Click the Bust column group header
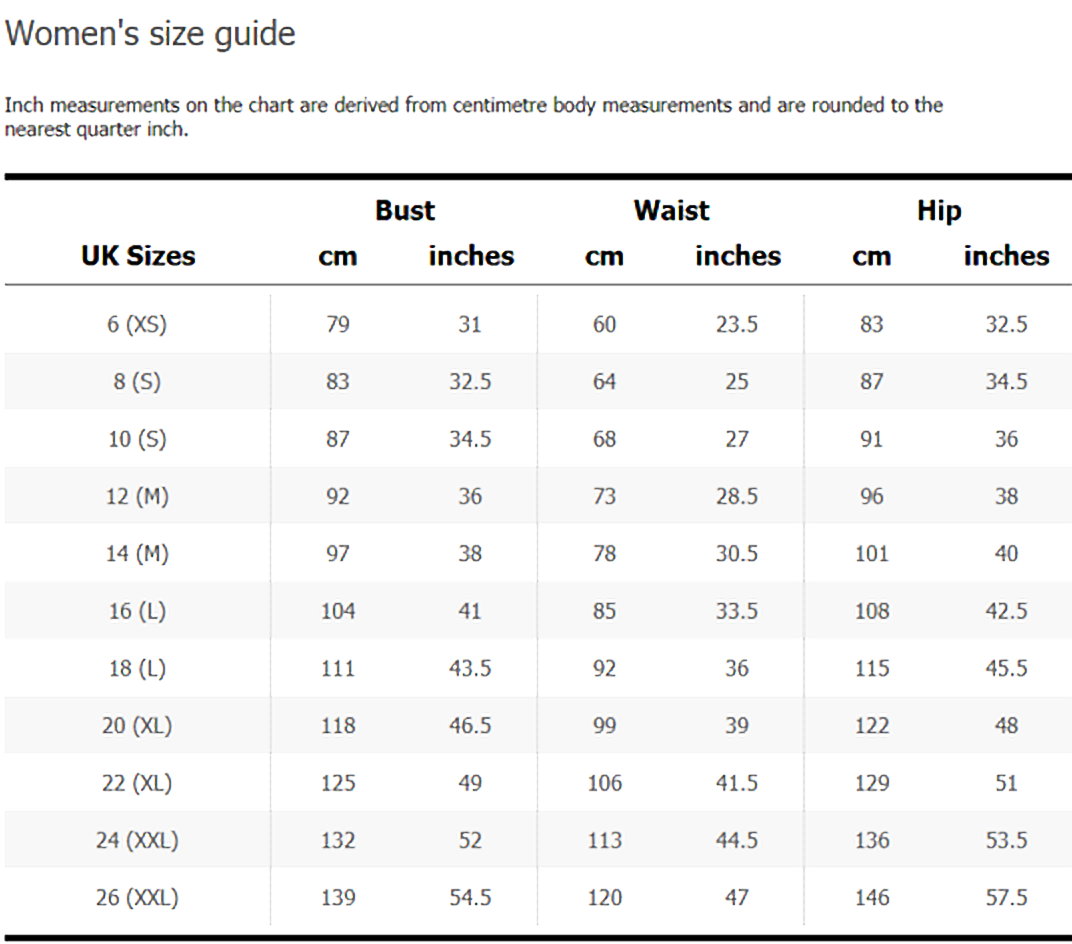Viewport: 1072px width, 944px height. pos(405,211)
